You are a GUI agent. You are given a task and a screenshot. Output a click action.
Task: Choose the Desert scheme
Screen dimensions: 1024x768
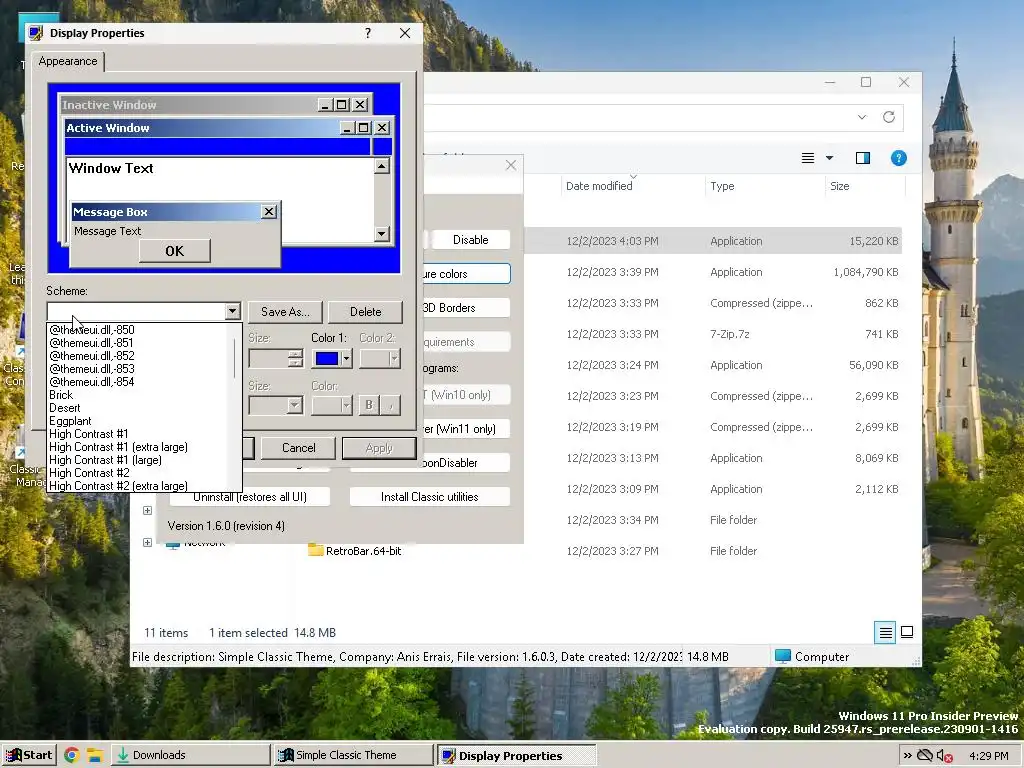point(65,408)
